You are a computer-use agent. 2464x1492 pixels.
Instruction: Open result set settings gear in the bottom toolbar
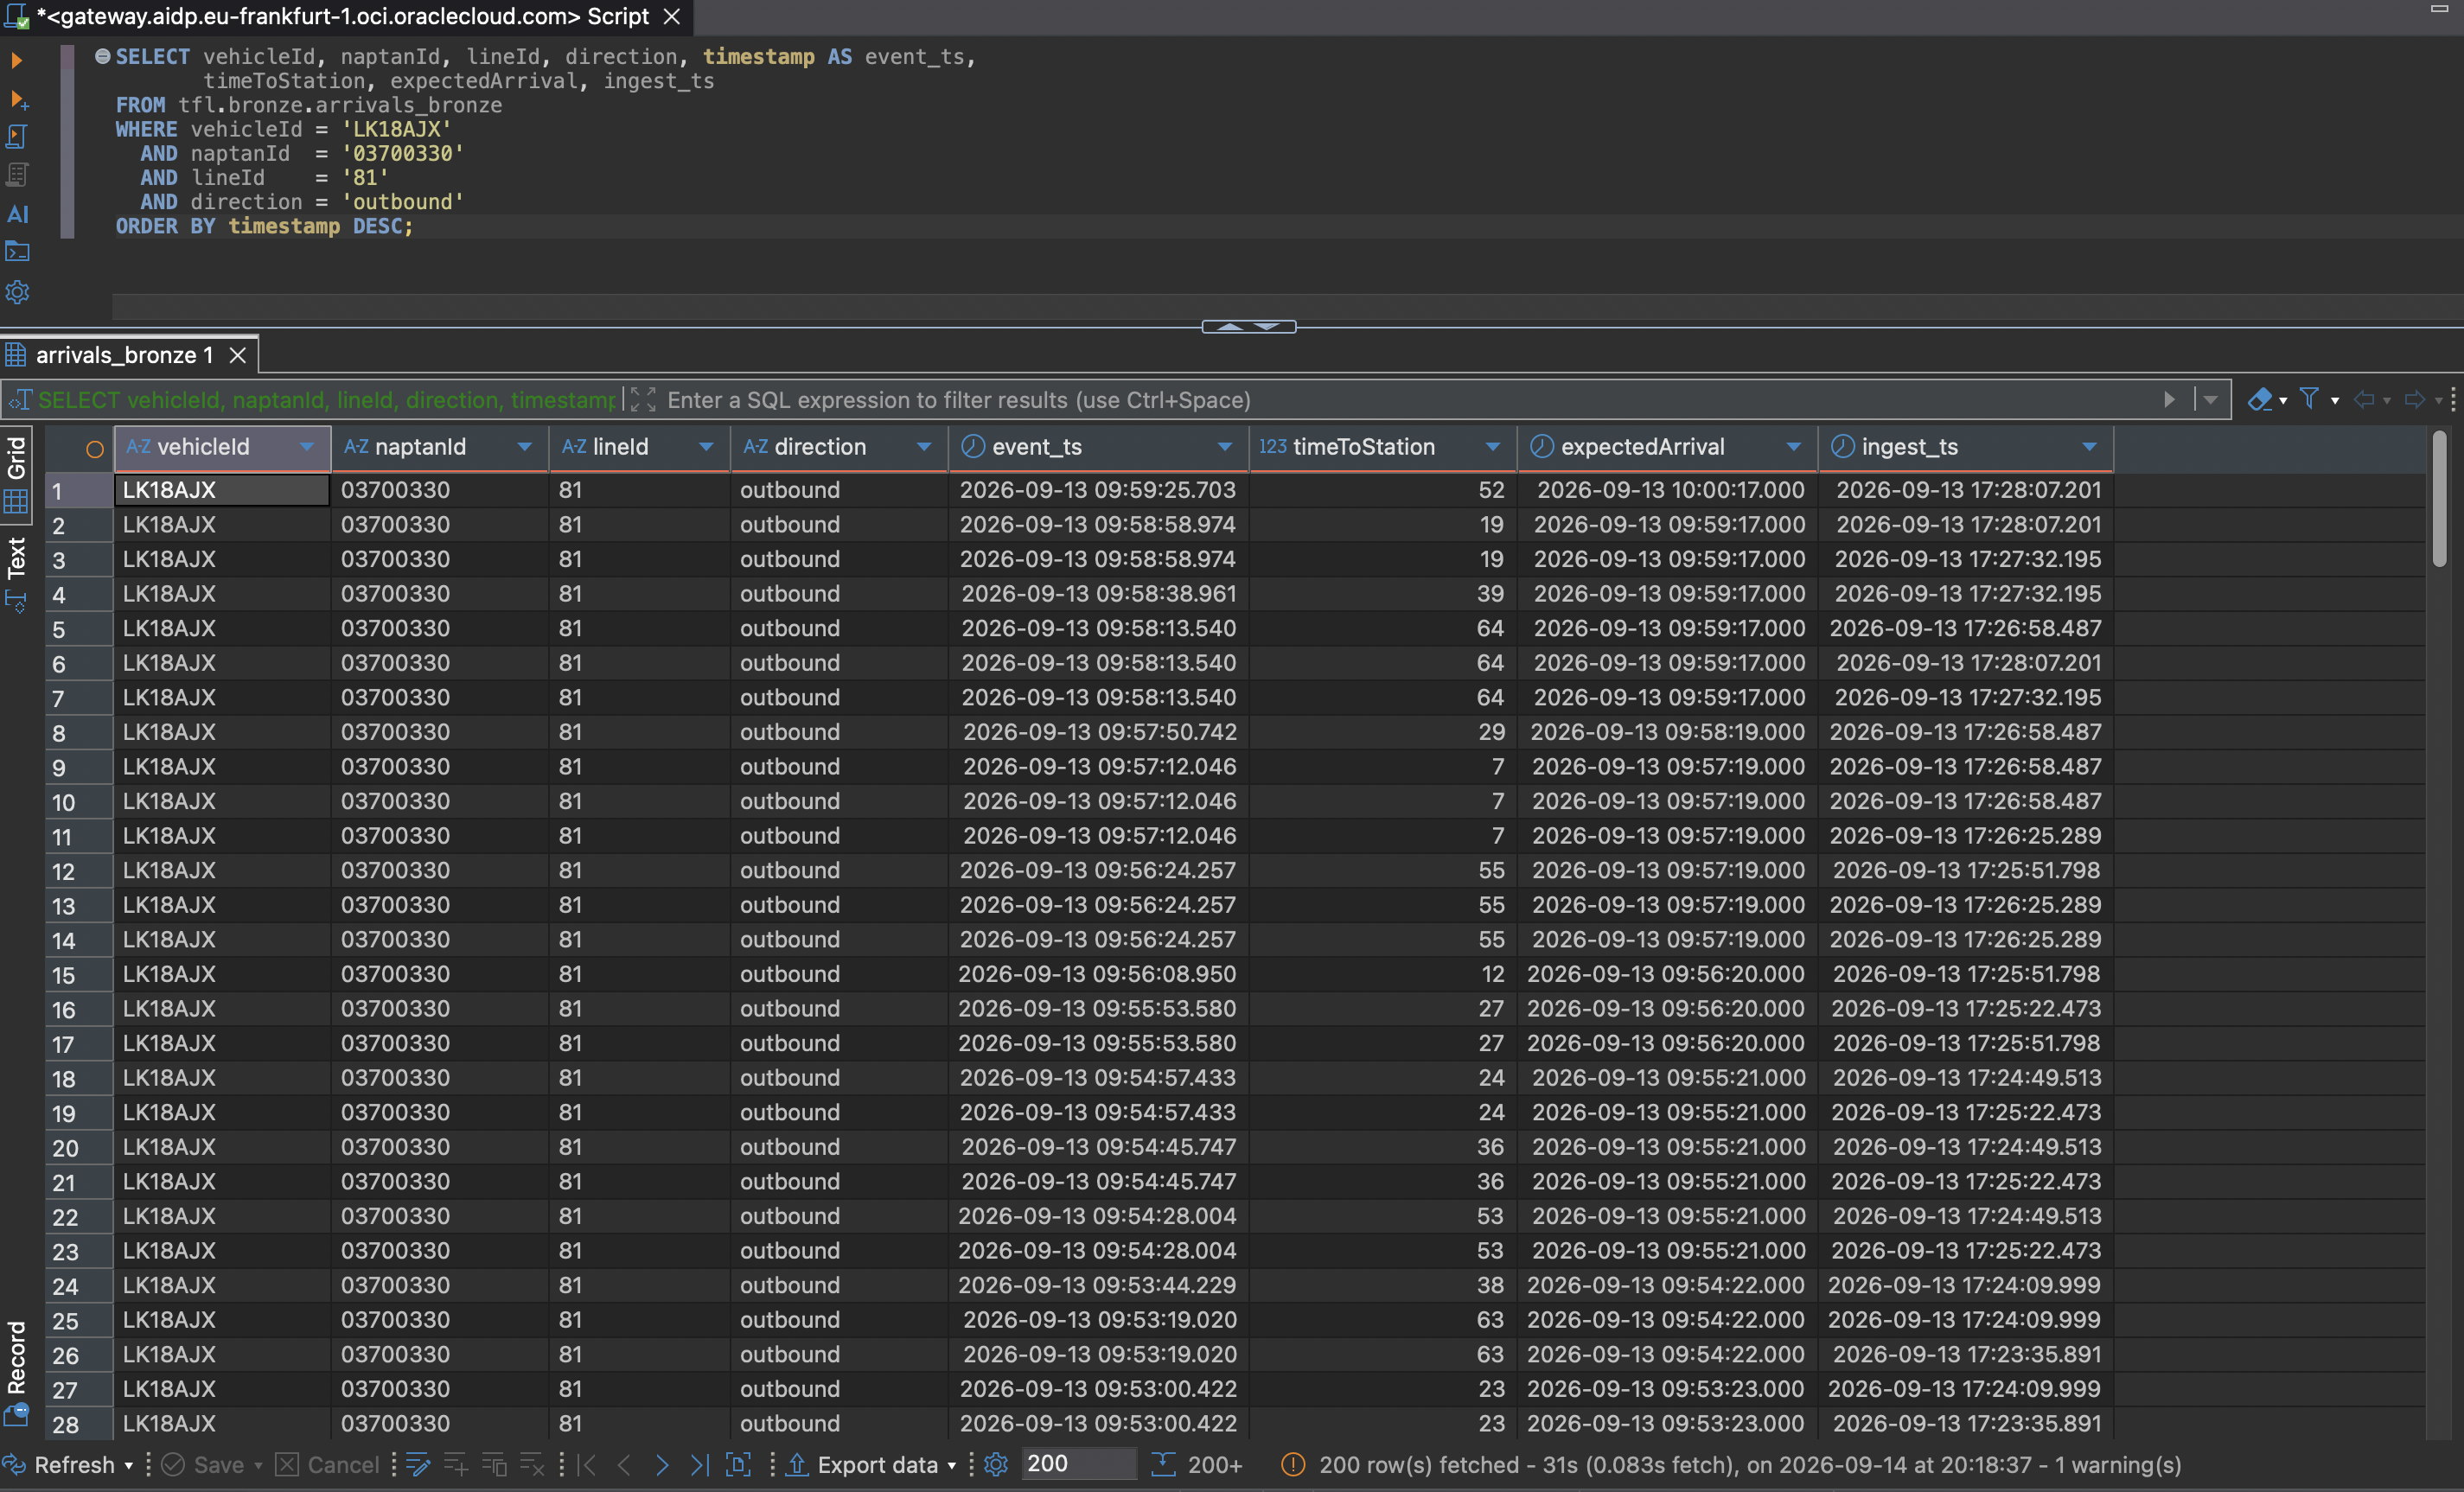996,1465
